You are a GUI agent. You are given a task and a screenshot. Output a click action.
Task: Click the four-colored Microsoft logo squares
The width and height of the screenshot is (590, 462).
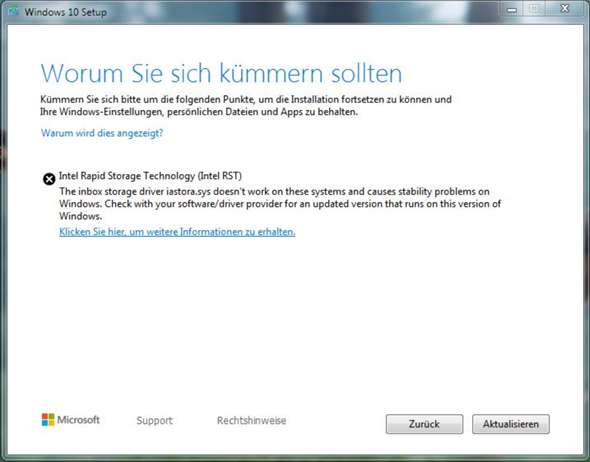click(x=48, y=419)
